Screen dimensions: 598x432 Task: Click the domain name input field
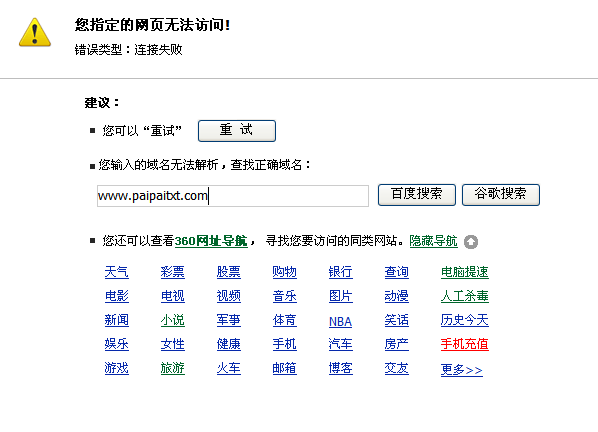233,196
